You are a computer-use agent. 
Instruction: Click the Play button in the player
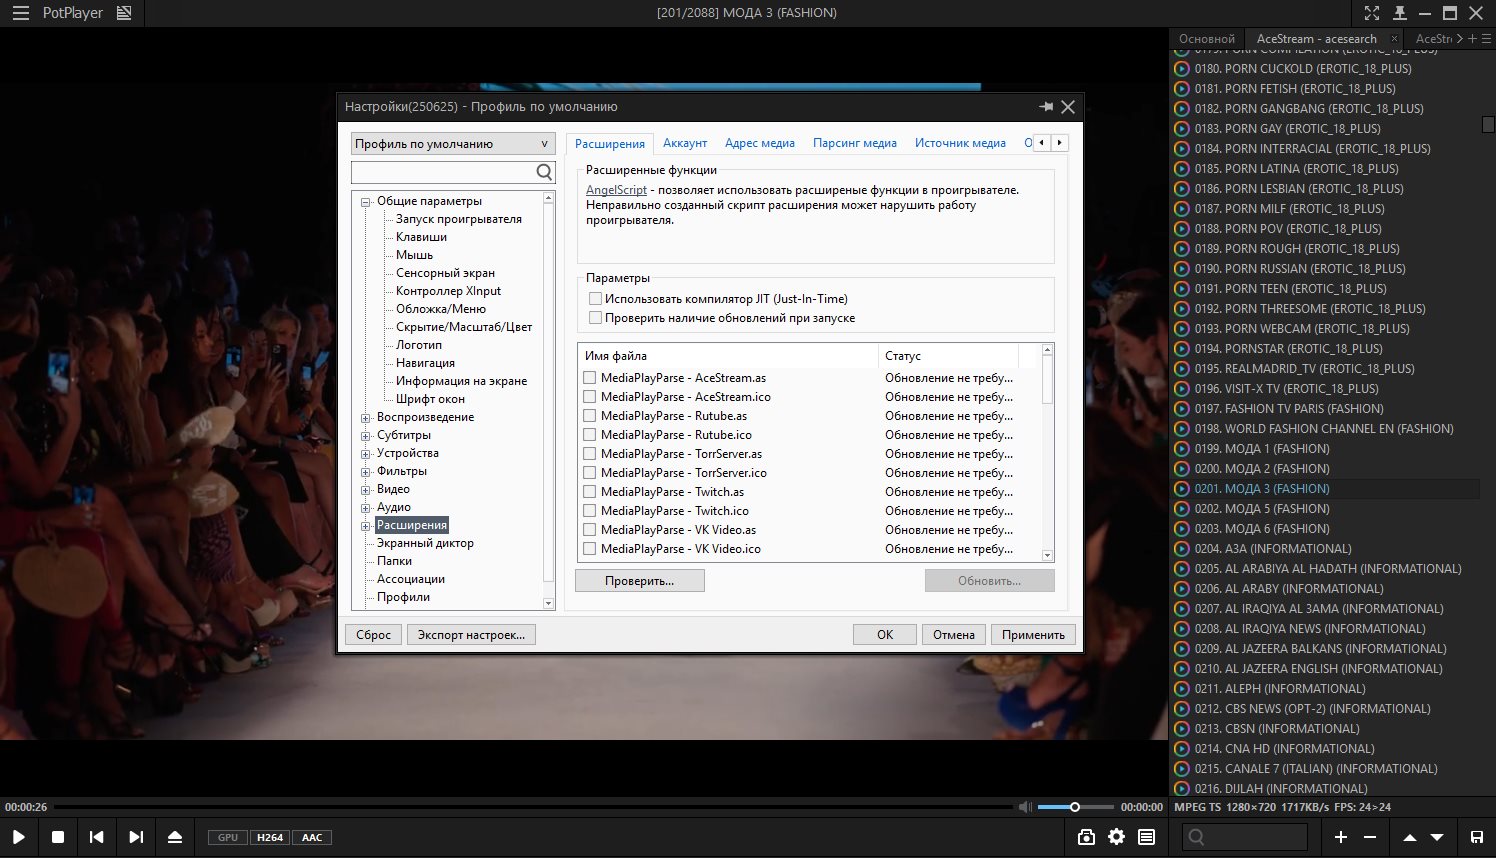tap(19, 837)
